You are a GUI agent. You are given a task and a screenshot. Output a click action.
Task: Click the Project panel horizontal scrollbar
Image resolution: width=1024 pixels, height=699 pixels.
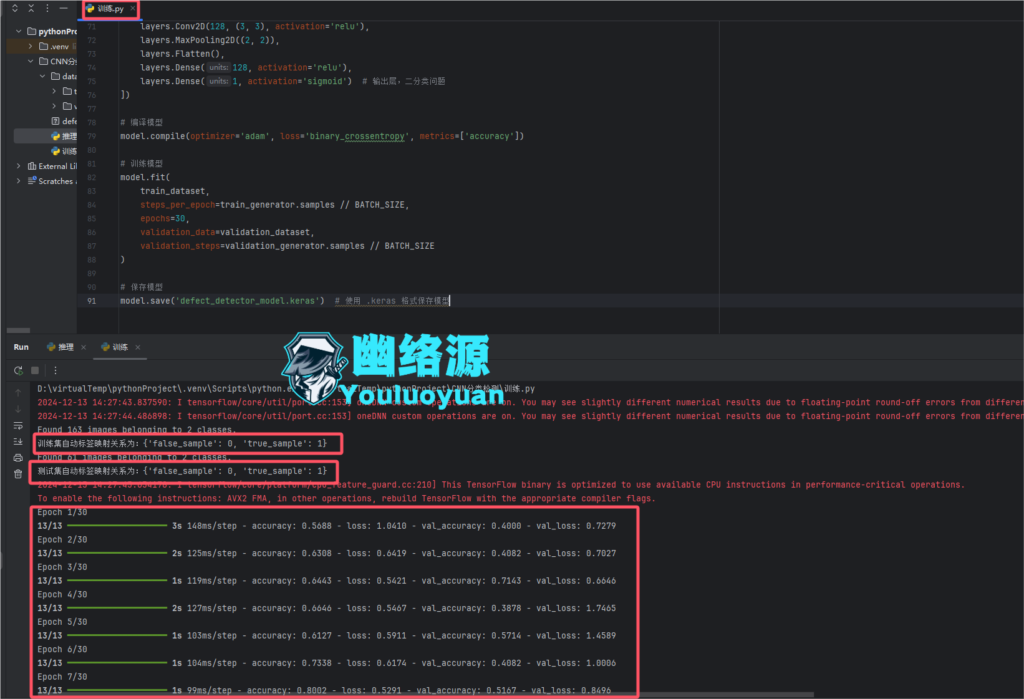(18, 330)
